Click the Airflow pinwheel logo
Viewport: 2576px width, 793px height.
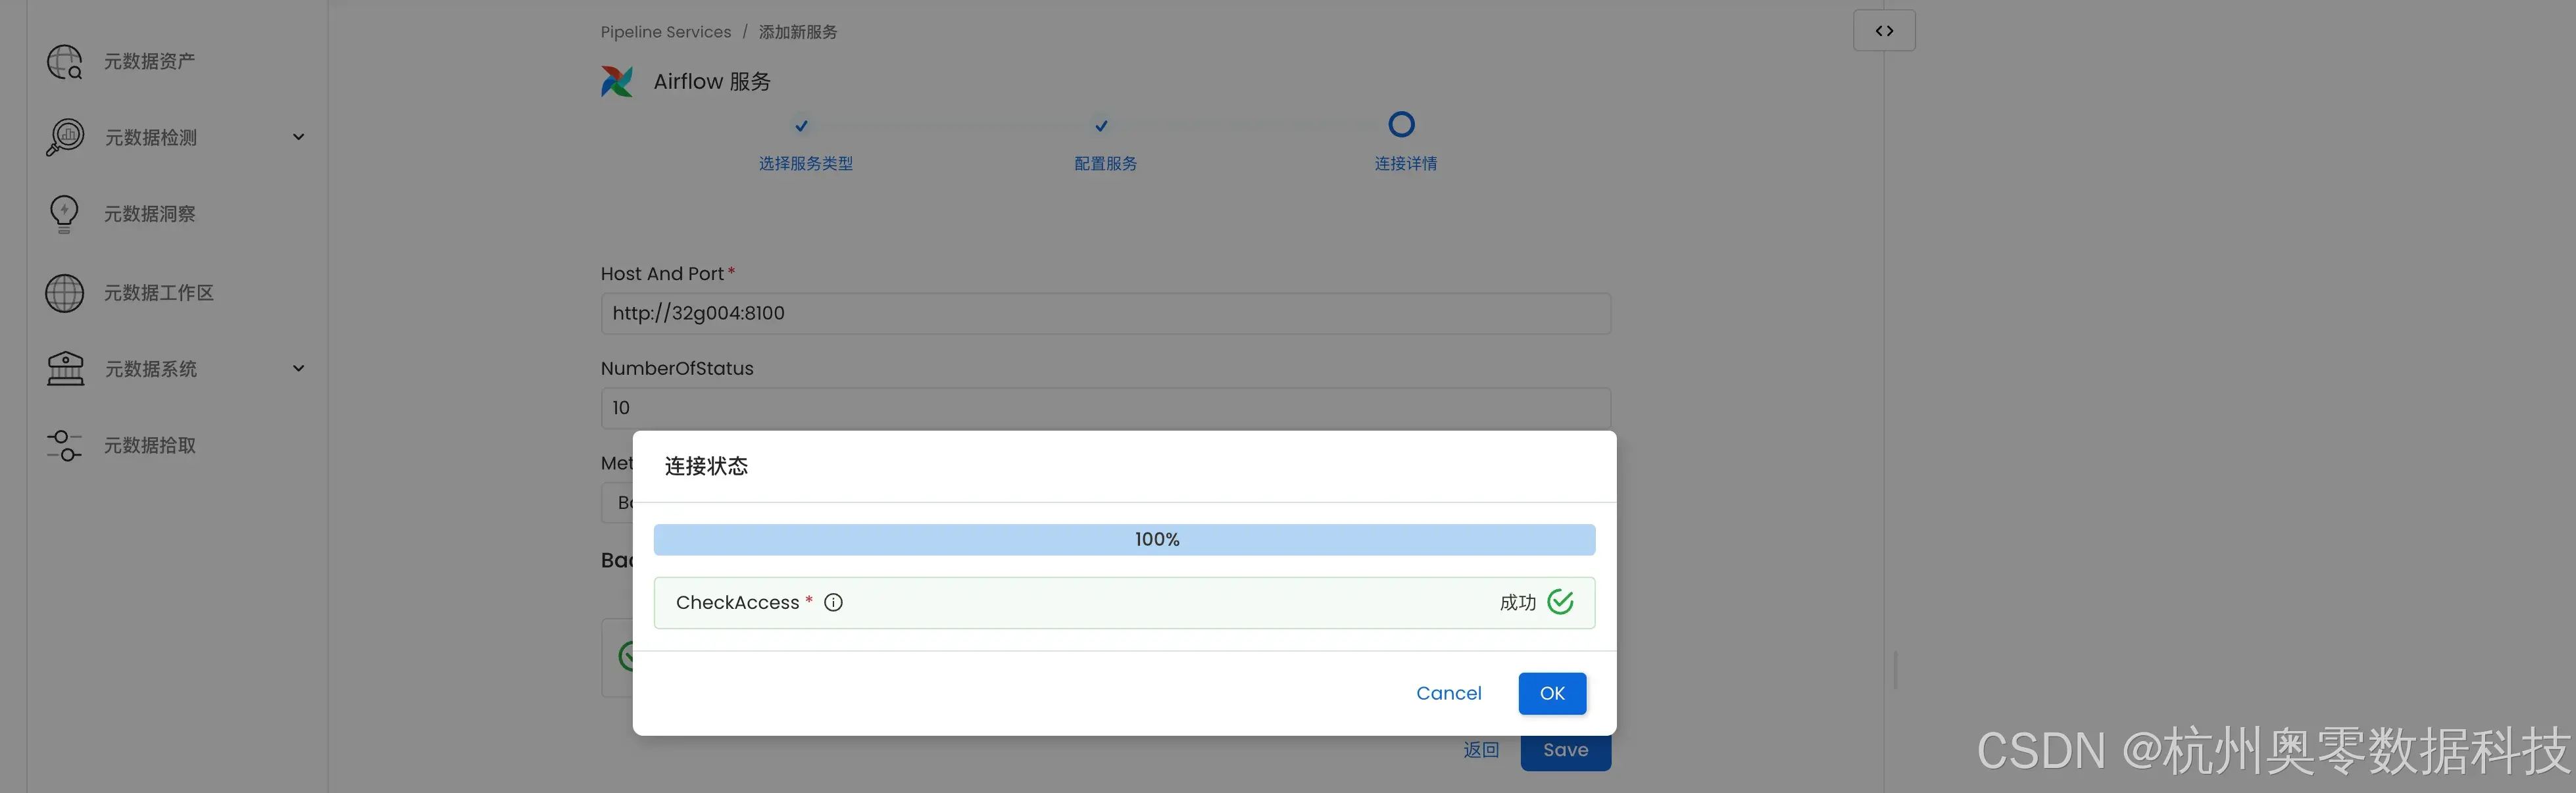[617, 82]
